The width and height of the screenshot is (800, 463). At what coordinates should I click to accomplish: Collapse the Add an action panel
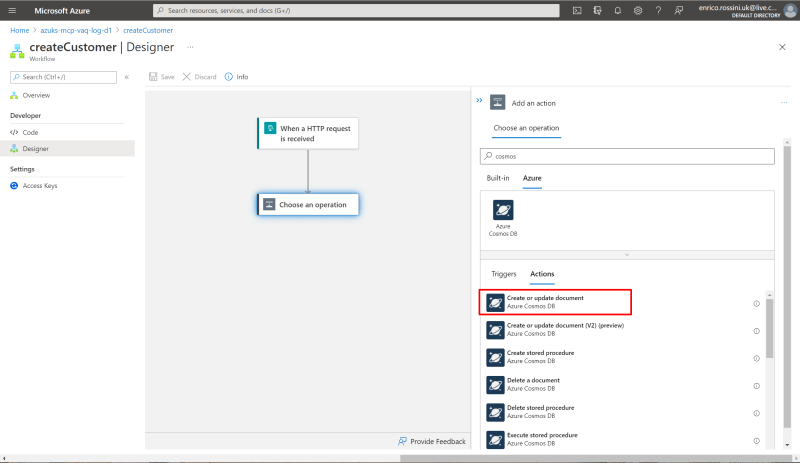click(x=479, y=101)
